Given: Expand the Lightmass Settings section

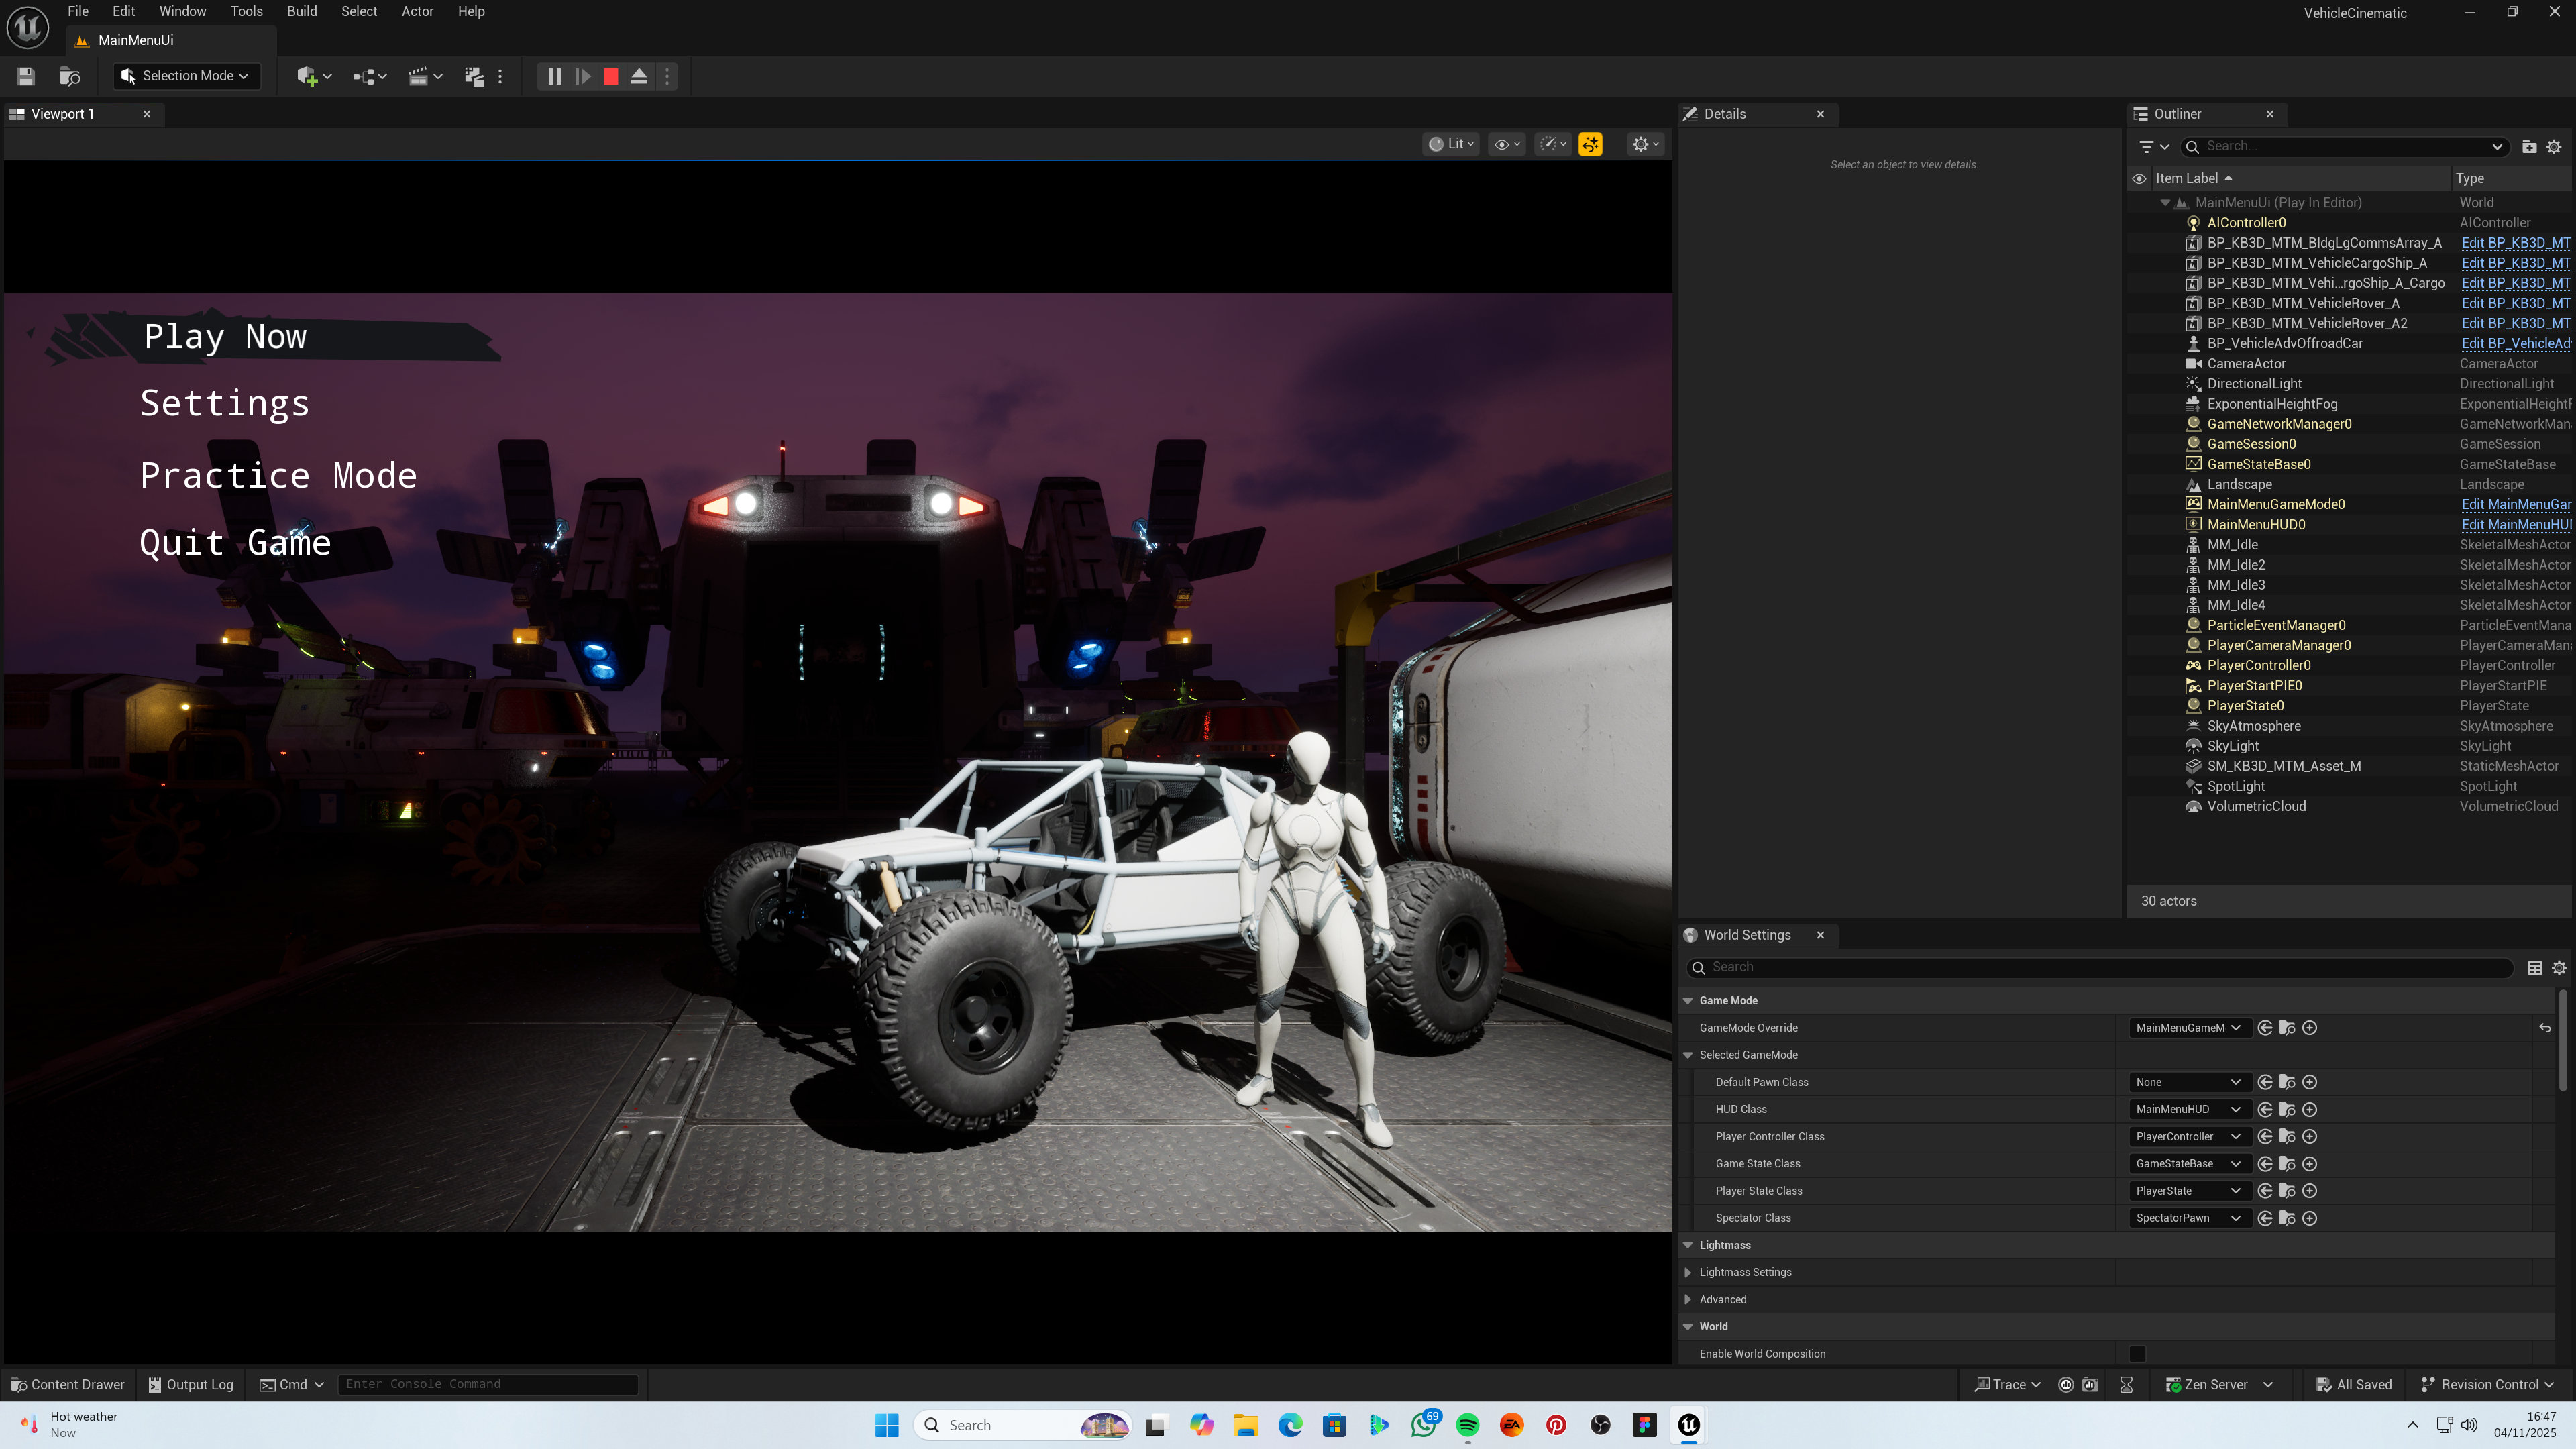Looking at the screenshot, I should [x=1688, y=1272].
